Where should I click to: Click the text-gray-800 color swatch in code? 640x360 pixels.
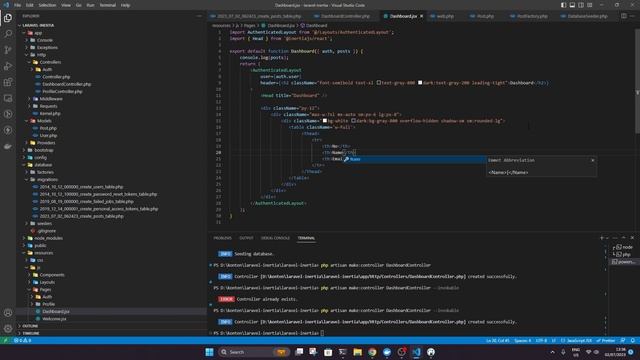tap(379, 82)
